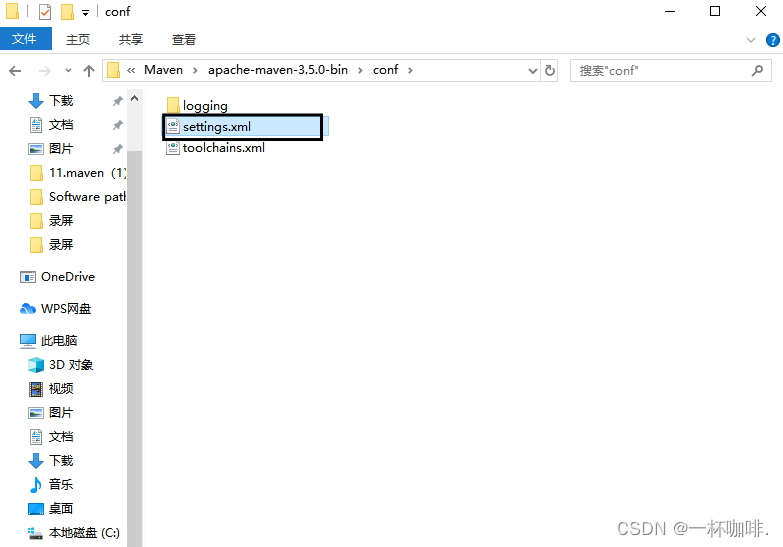Click apache-maven-3.5.0-bin in the breadcrumb
This screenshot has width=783, height=547.
[278, 70]
